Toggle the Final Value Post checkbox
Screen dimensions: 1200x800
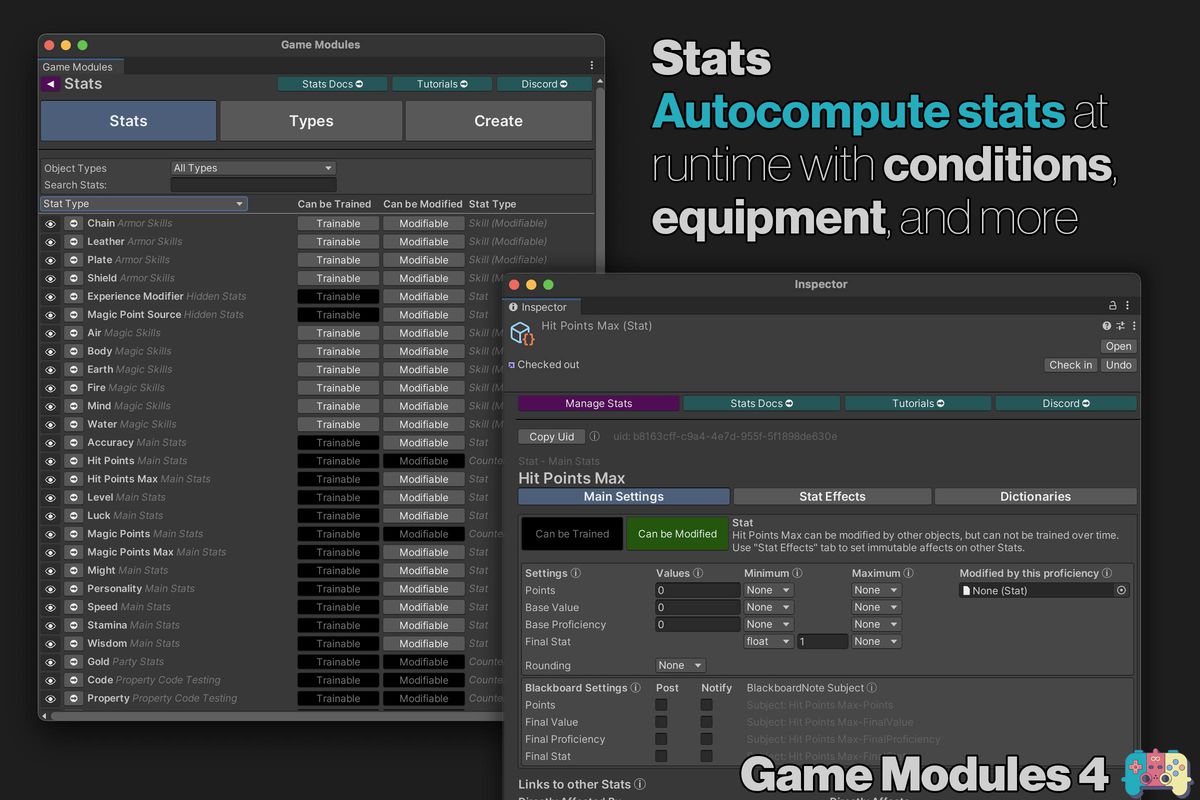(661, 722)
